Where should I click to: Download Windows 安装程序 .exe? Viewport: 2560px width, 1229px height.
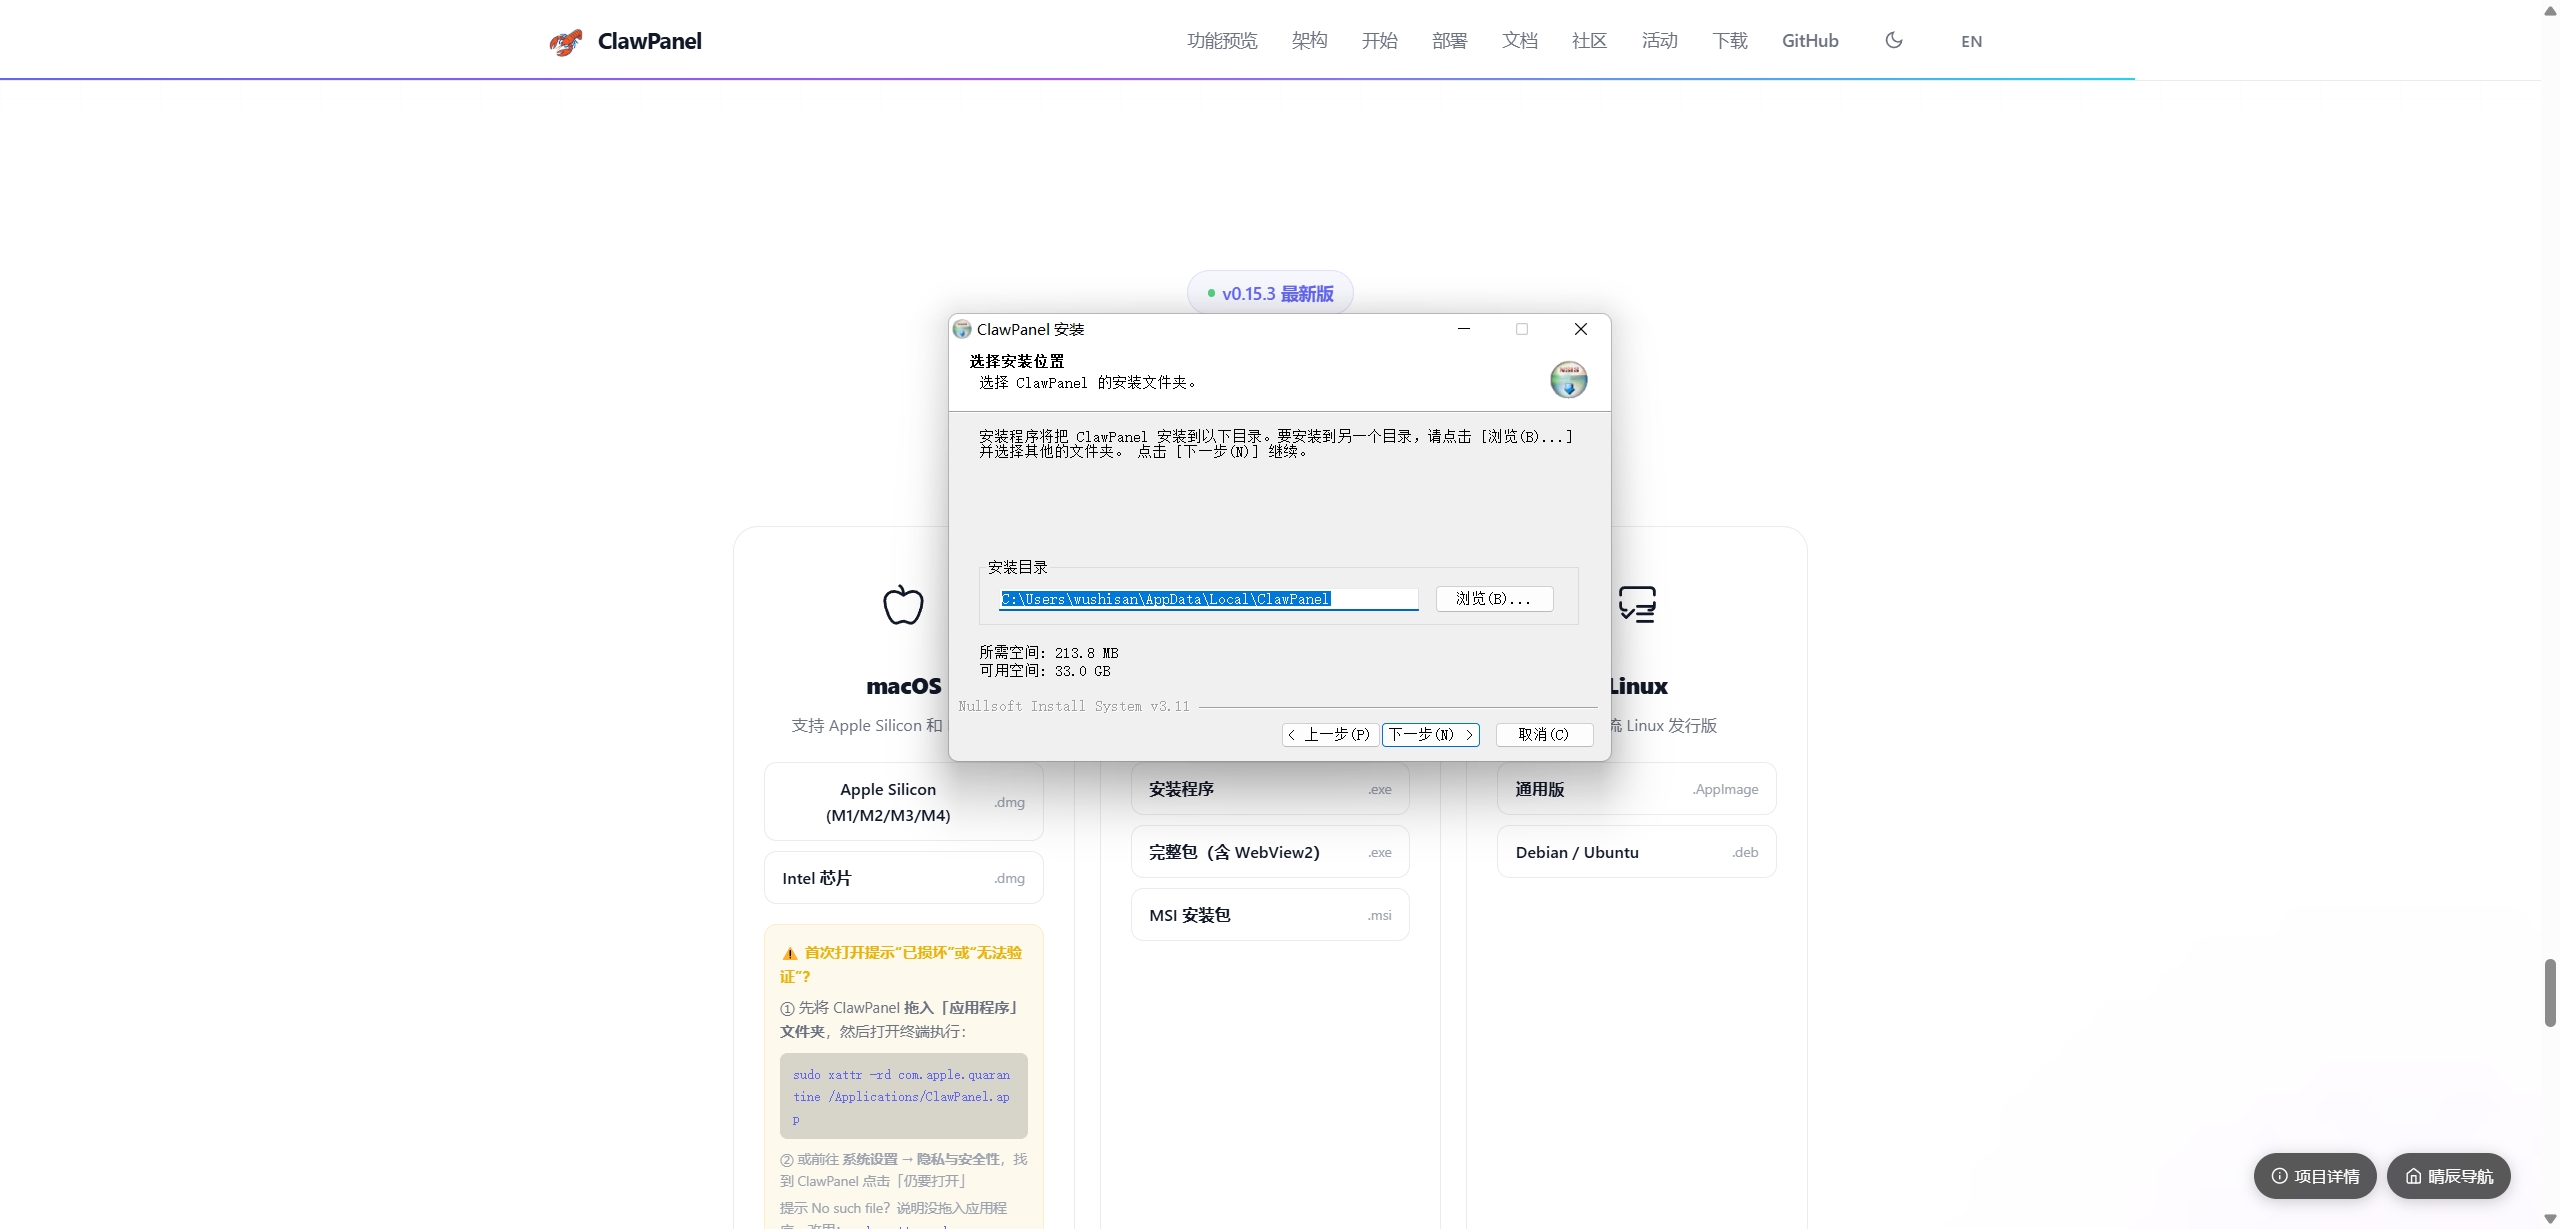pos(1270,789)
